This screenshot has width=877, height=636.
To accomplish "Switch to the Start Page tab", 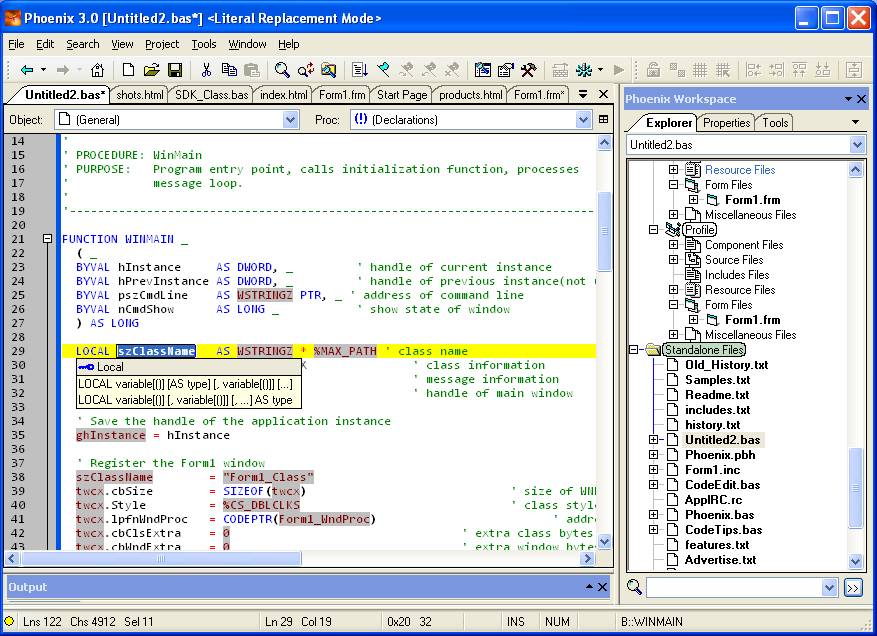I will [x=402, y=95].
